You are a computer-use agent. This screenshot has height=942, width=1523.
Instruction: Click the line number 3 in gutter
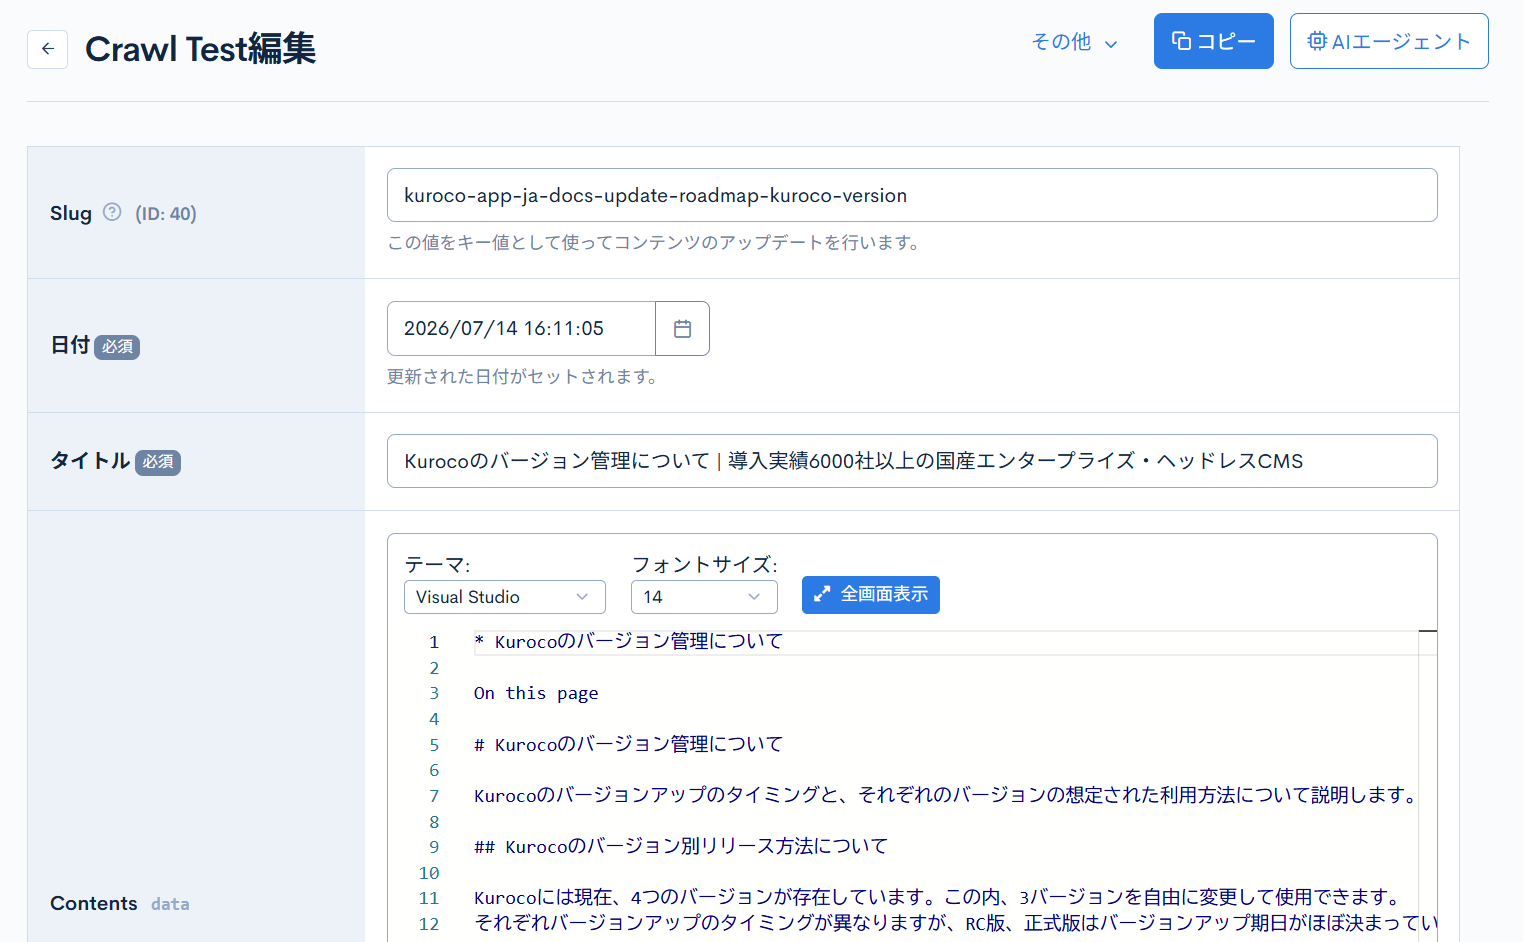pos(434,693)
